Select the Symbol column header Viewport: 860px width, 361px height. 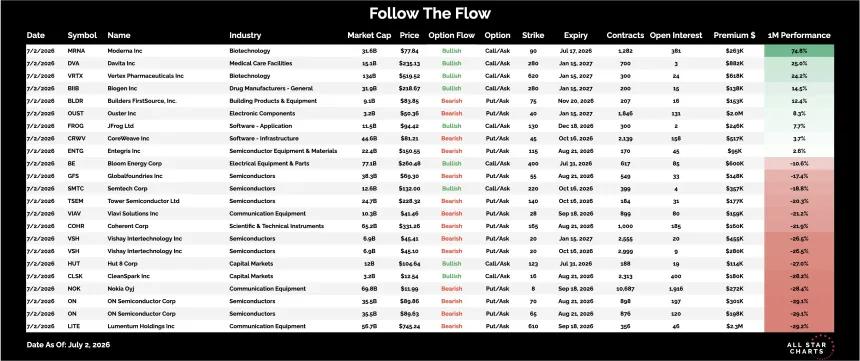pyautogui.click(x=82, y=35)
